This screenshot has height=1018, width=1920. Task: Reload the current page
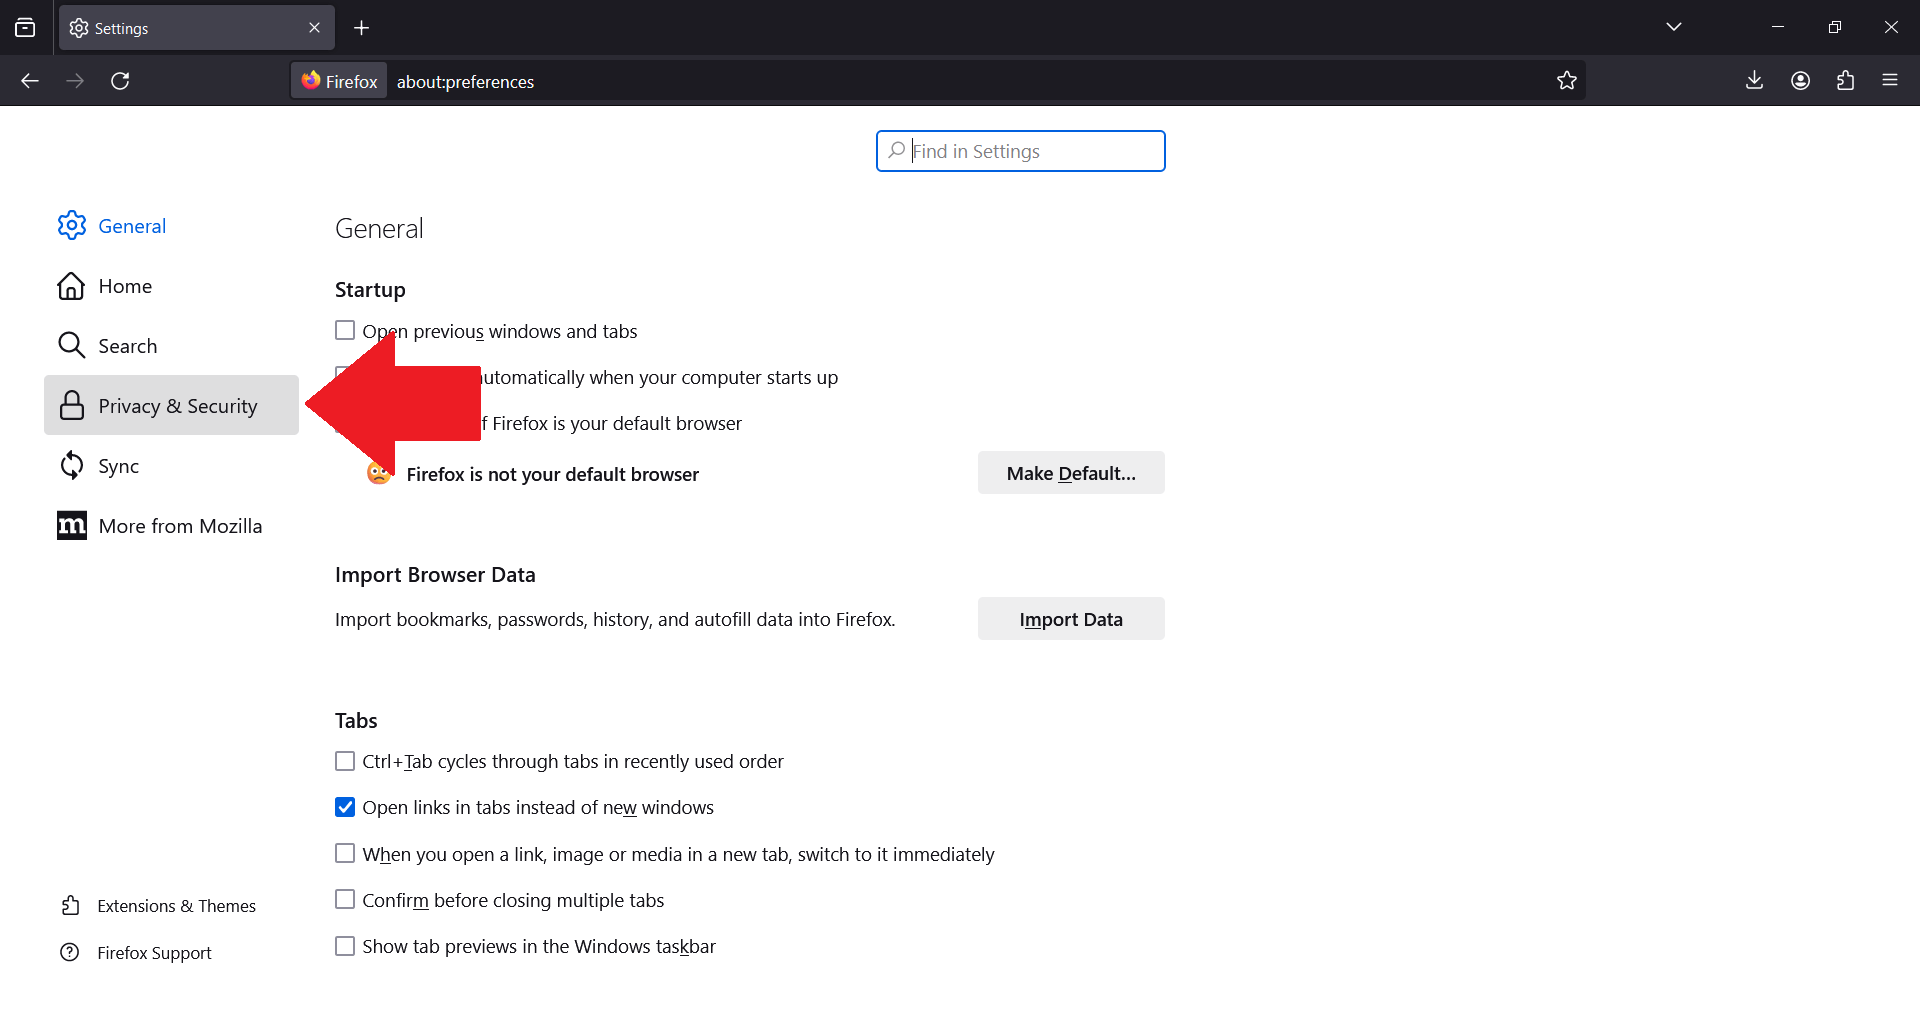[x=120, y=81]
